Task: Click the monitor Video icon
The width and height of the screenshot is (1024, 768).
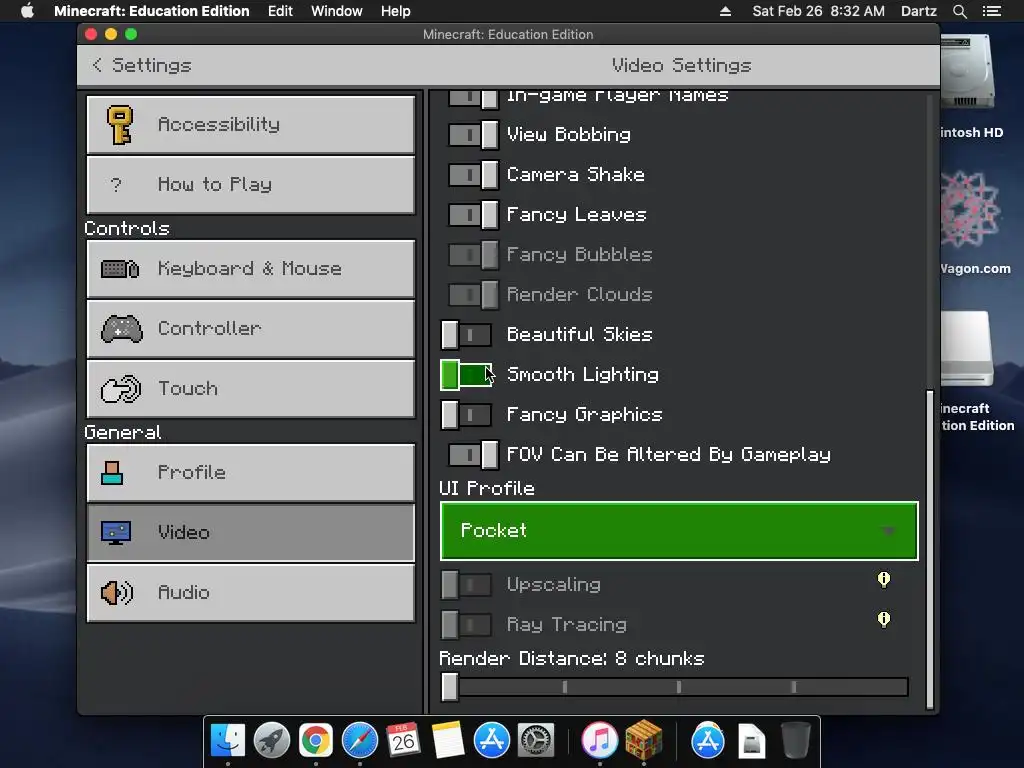Action: click(116, 533)
